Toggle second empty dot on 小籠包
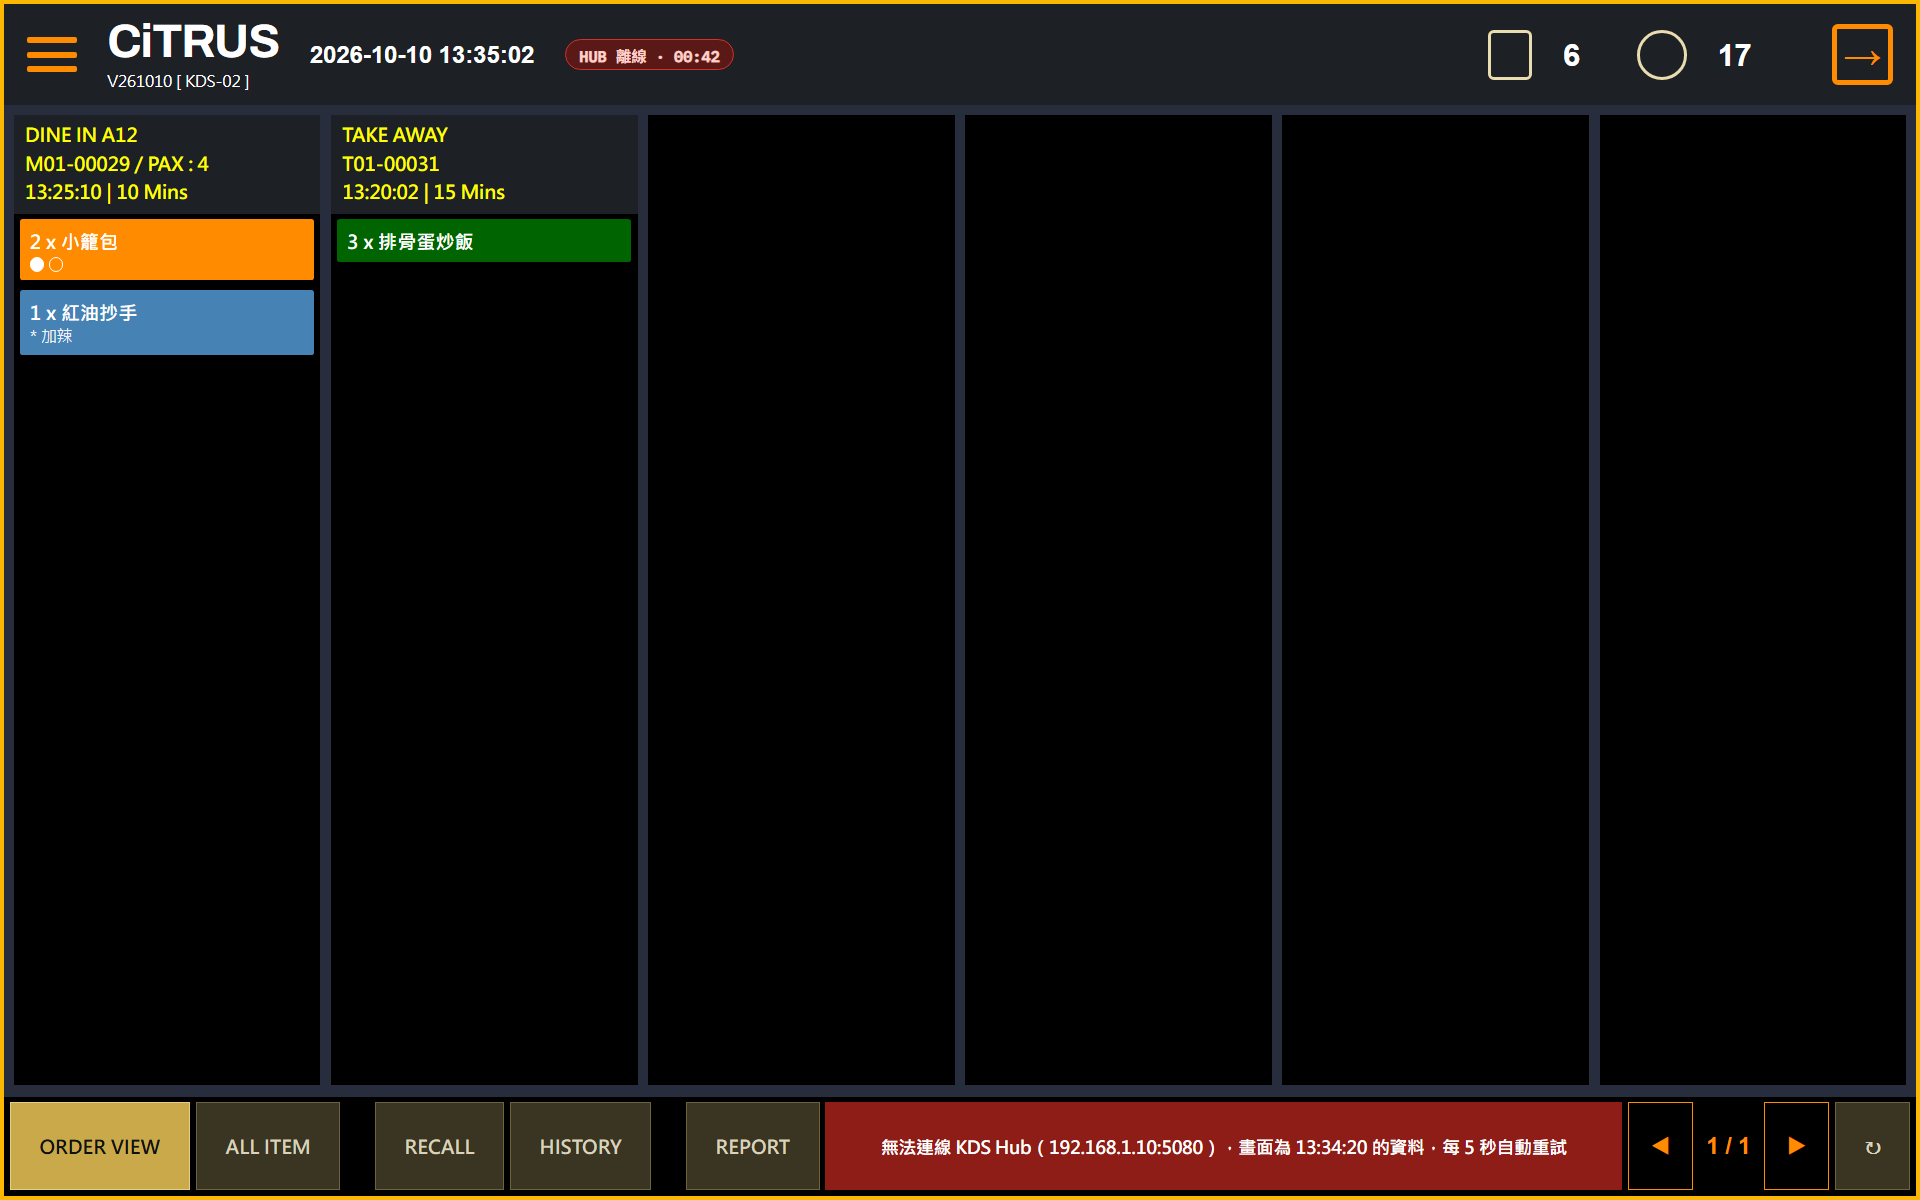 tap(56, 265)
